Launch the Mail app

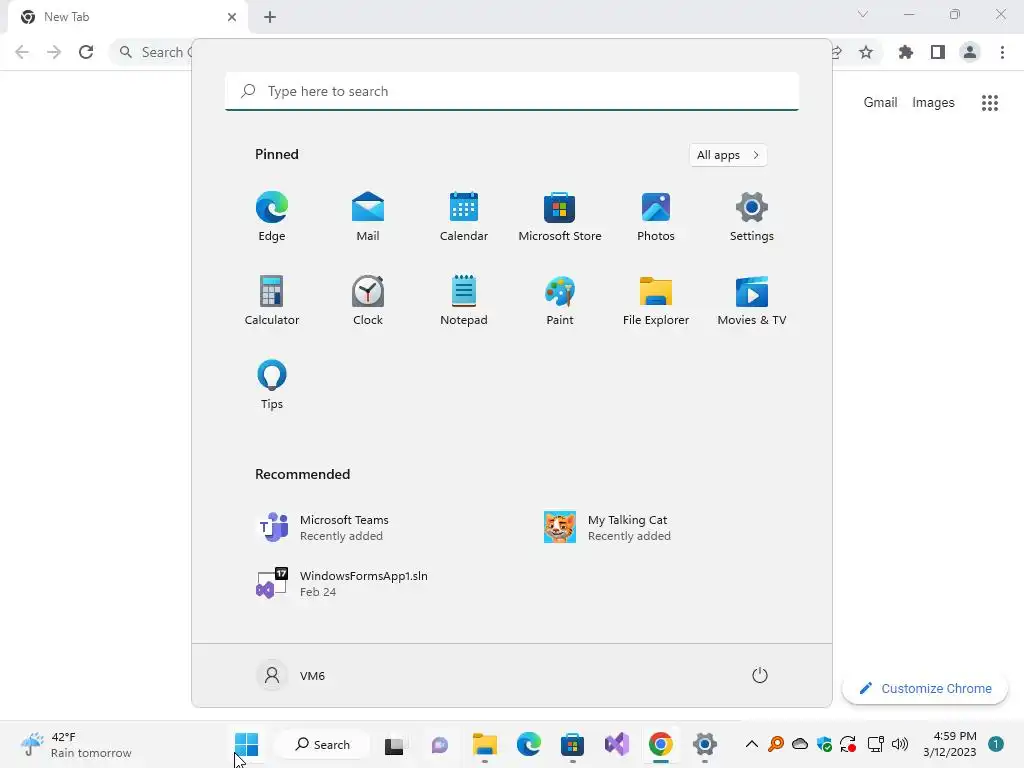tap(368, 217)
